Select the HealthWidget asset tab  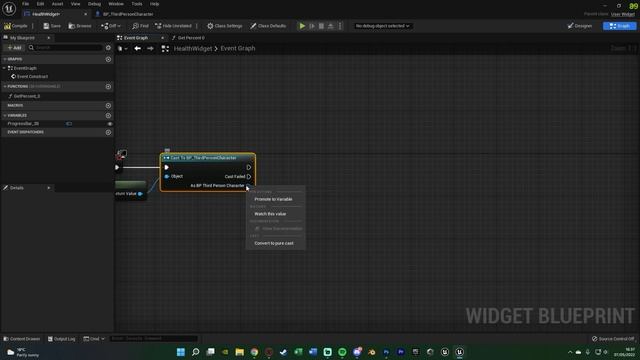pyautogui.click(x=46, y=14)
